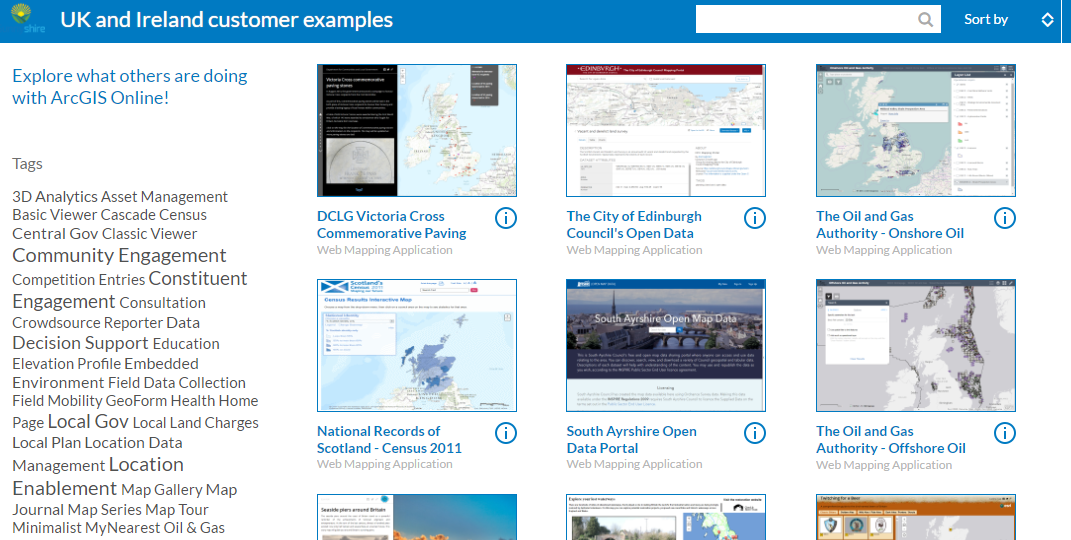Filter by Analytics tag
This screenshot has height=540, width=1071.
66,197
